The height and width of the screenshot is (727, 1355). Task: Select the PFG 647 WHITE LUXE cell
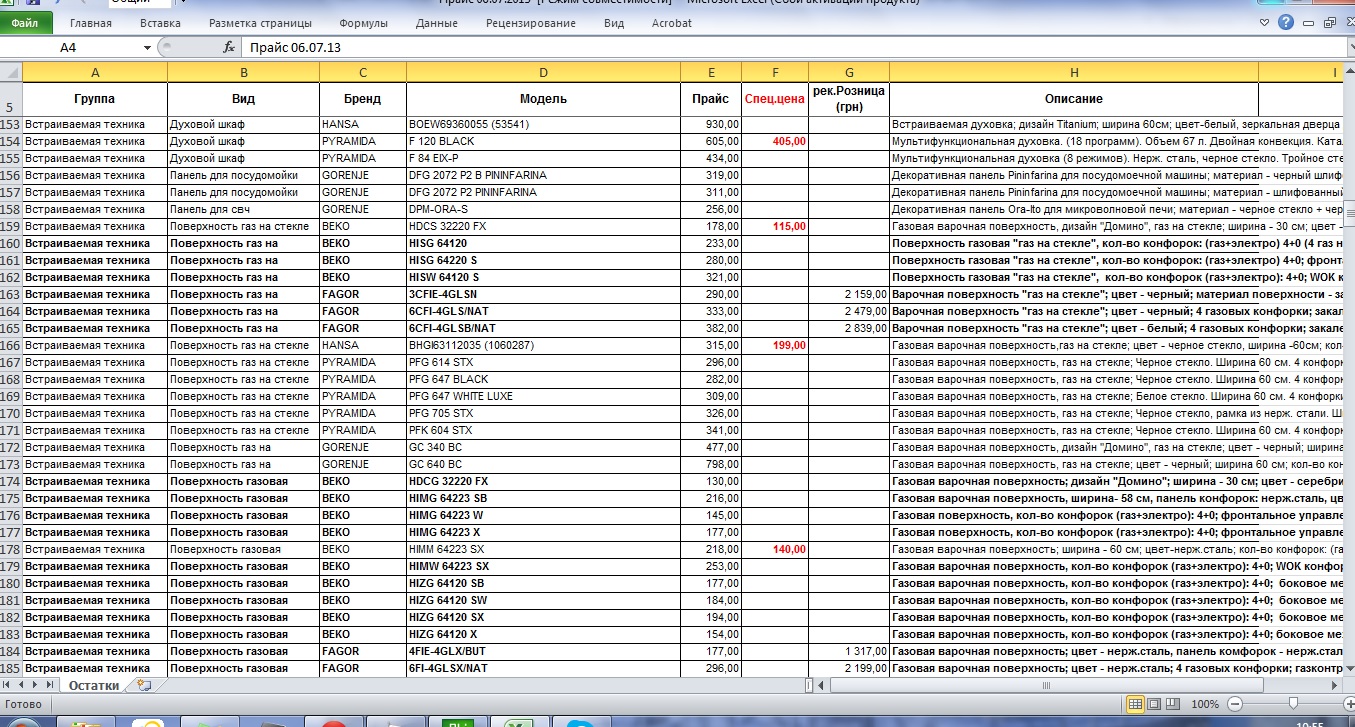point(543,396)
